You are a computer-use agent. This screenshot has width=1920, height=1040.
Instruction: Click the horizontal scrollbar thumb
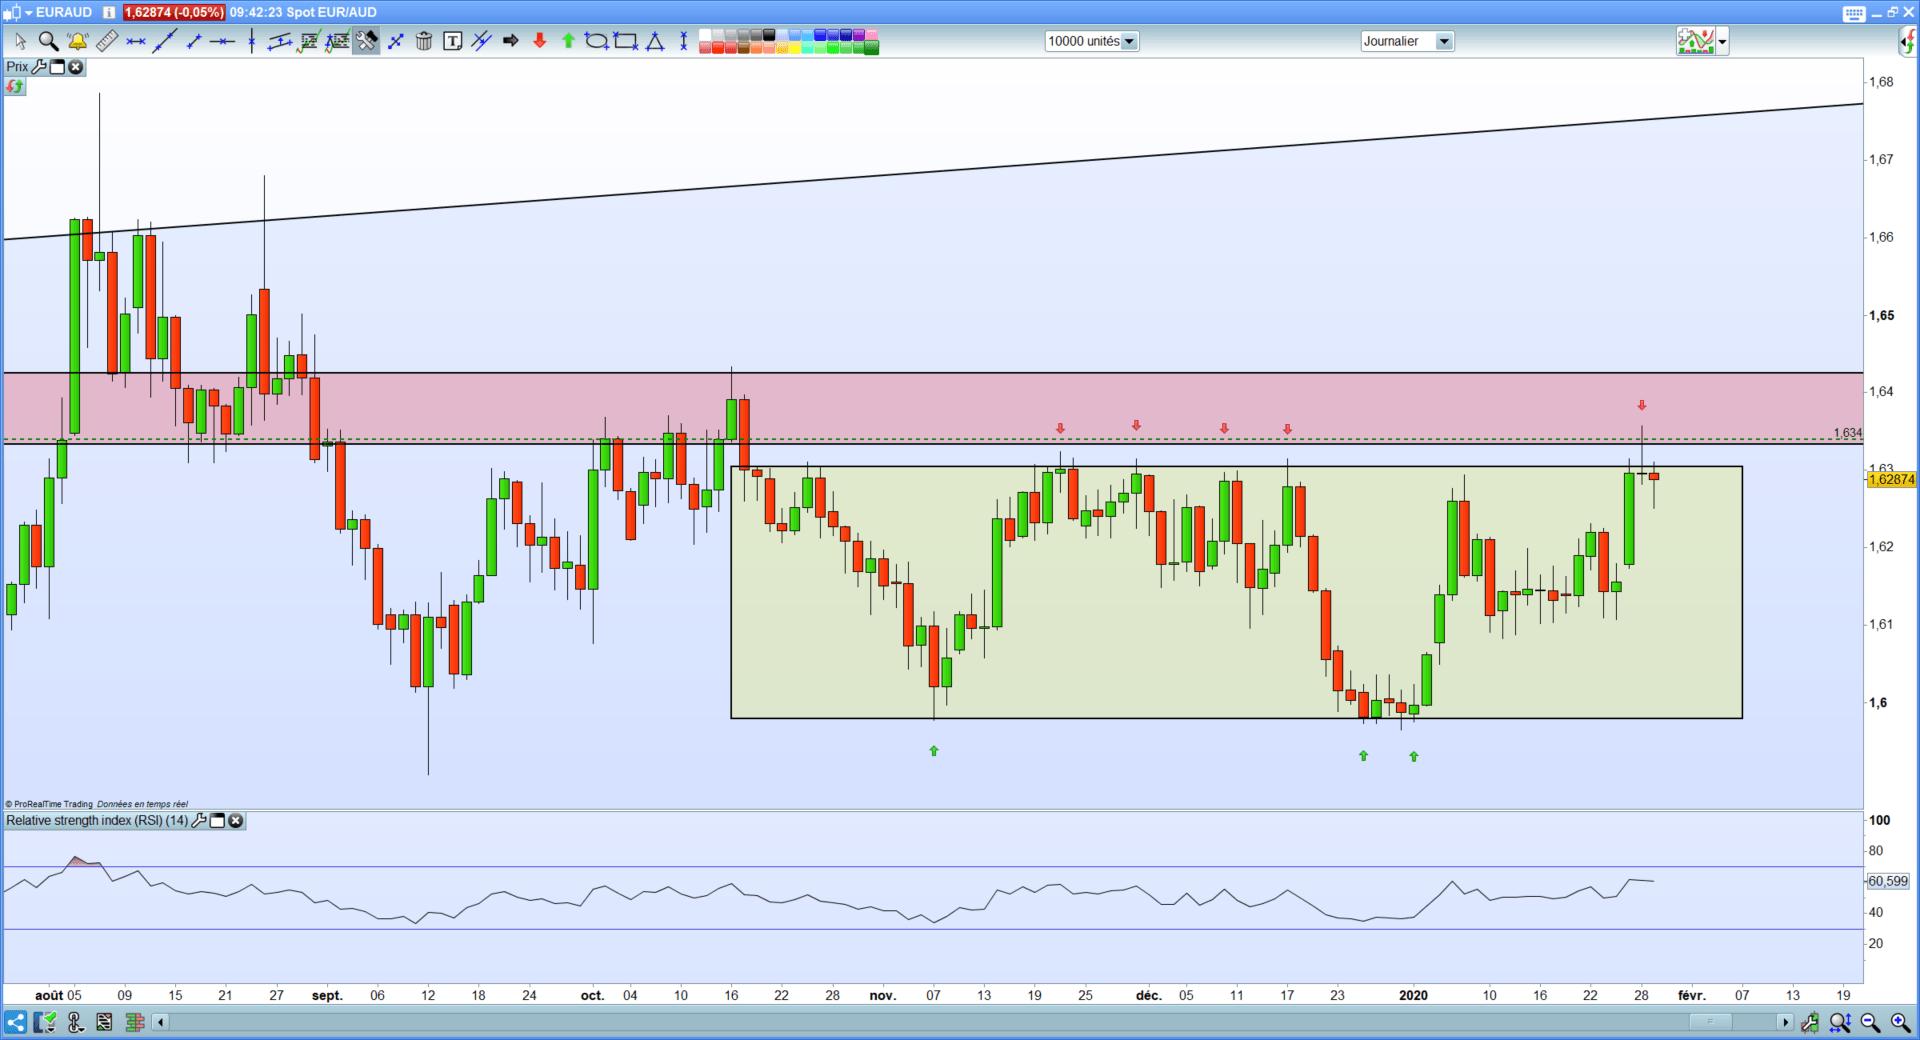point(1711,1022)
